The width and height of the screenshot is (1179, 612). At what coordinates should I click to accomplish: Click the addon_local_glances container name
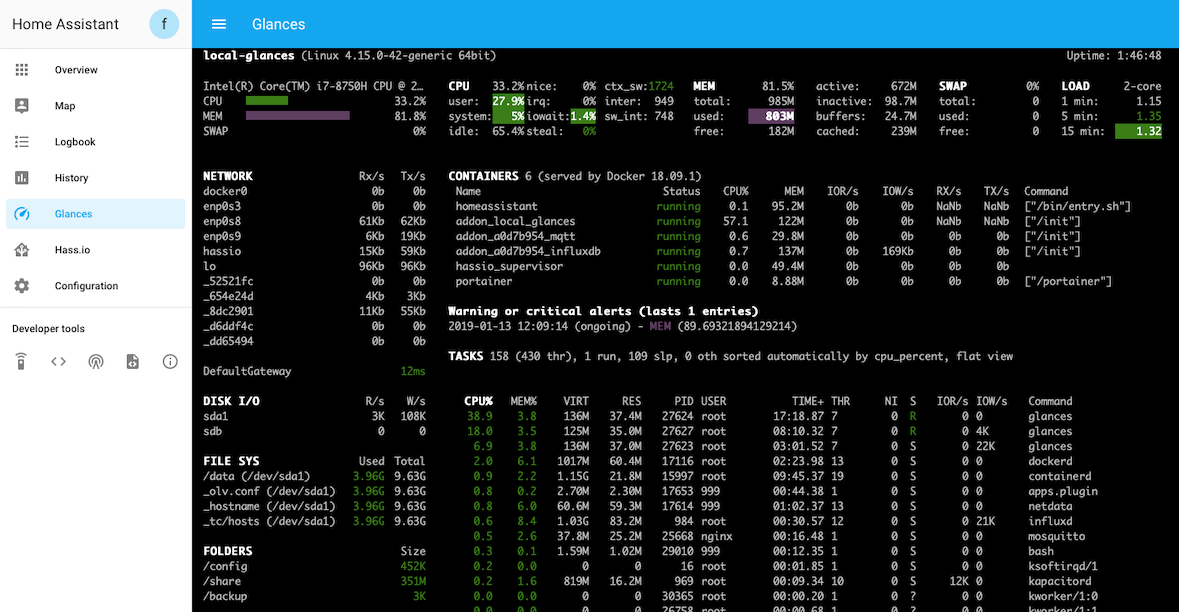[x=515, y=221]
